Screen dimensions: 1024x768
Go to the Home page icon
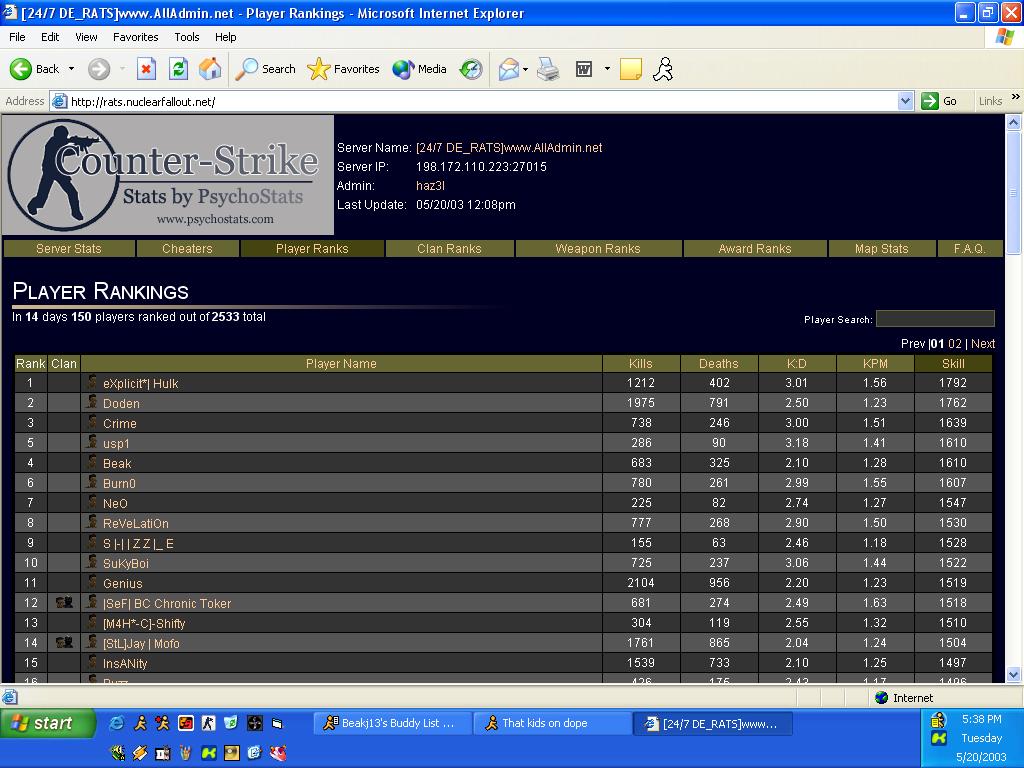click(210, 69)
